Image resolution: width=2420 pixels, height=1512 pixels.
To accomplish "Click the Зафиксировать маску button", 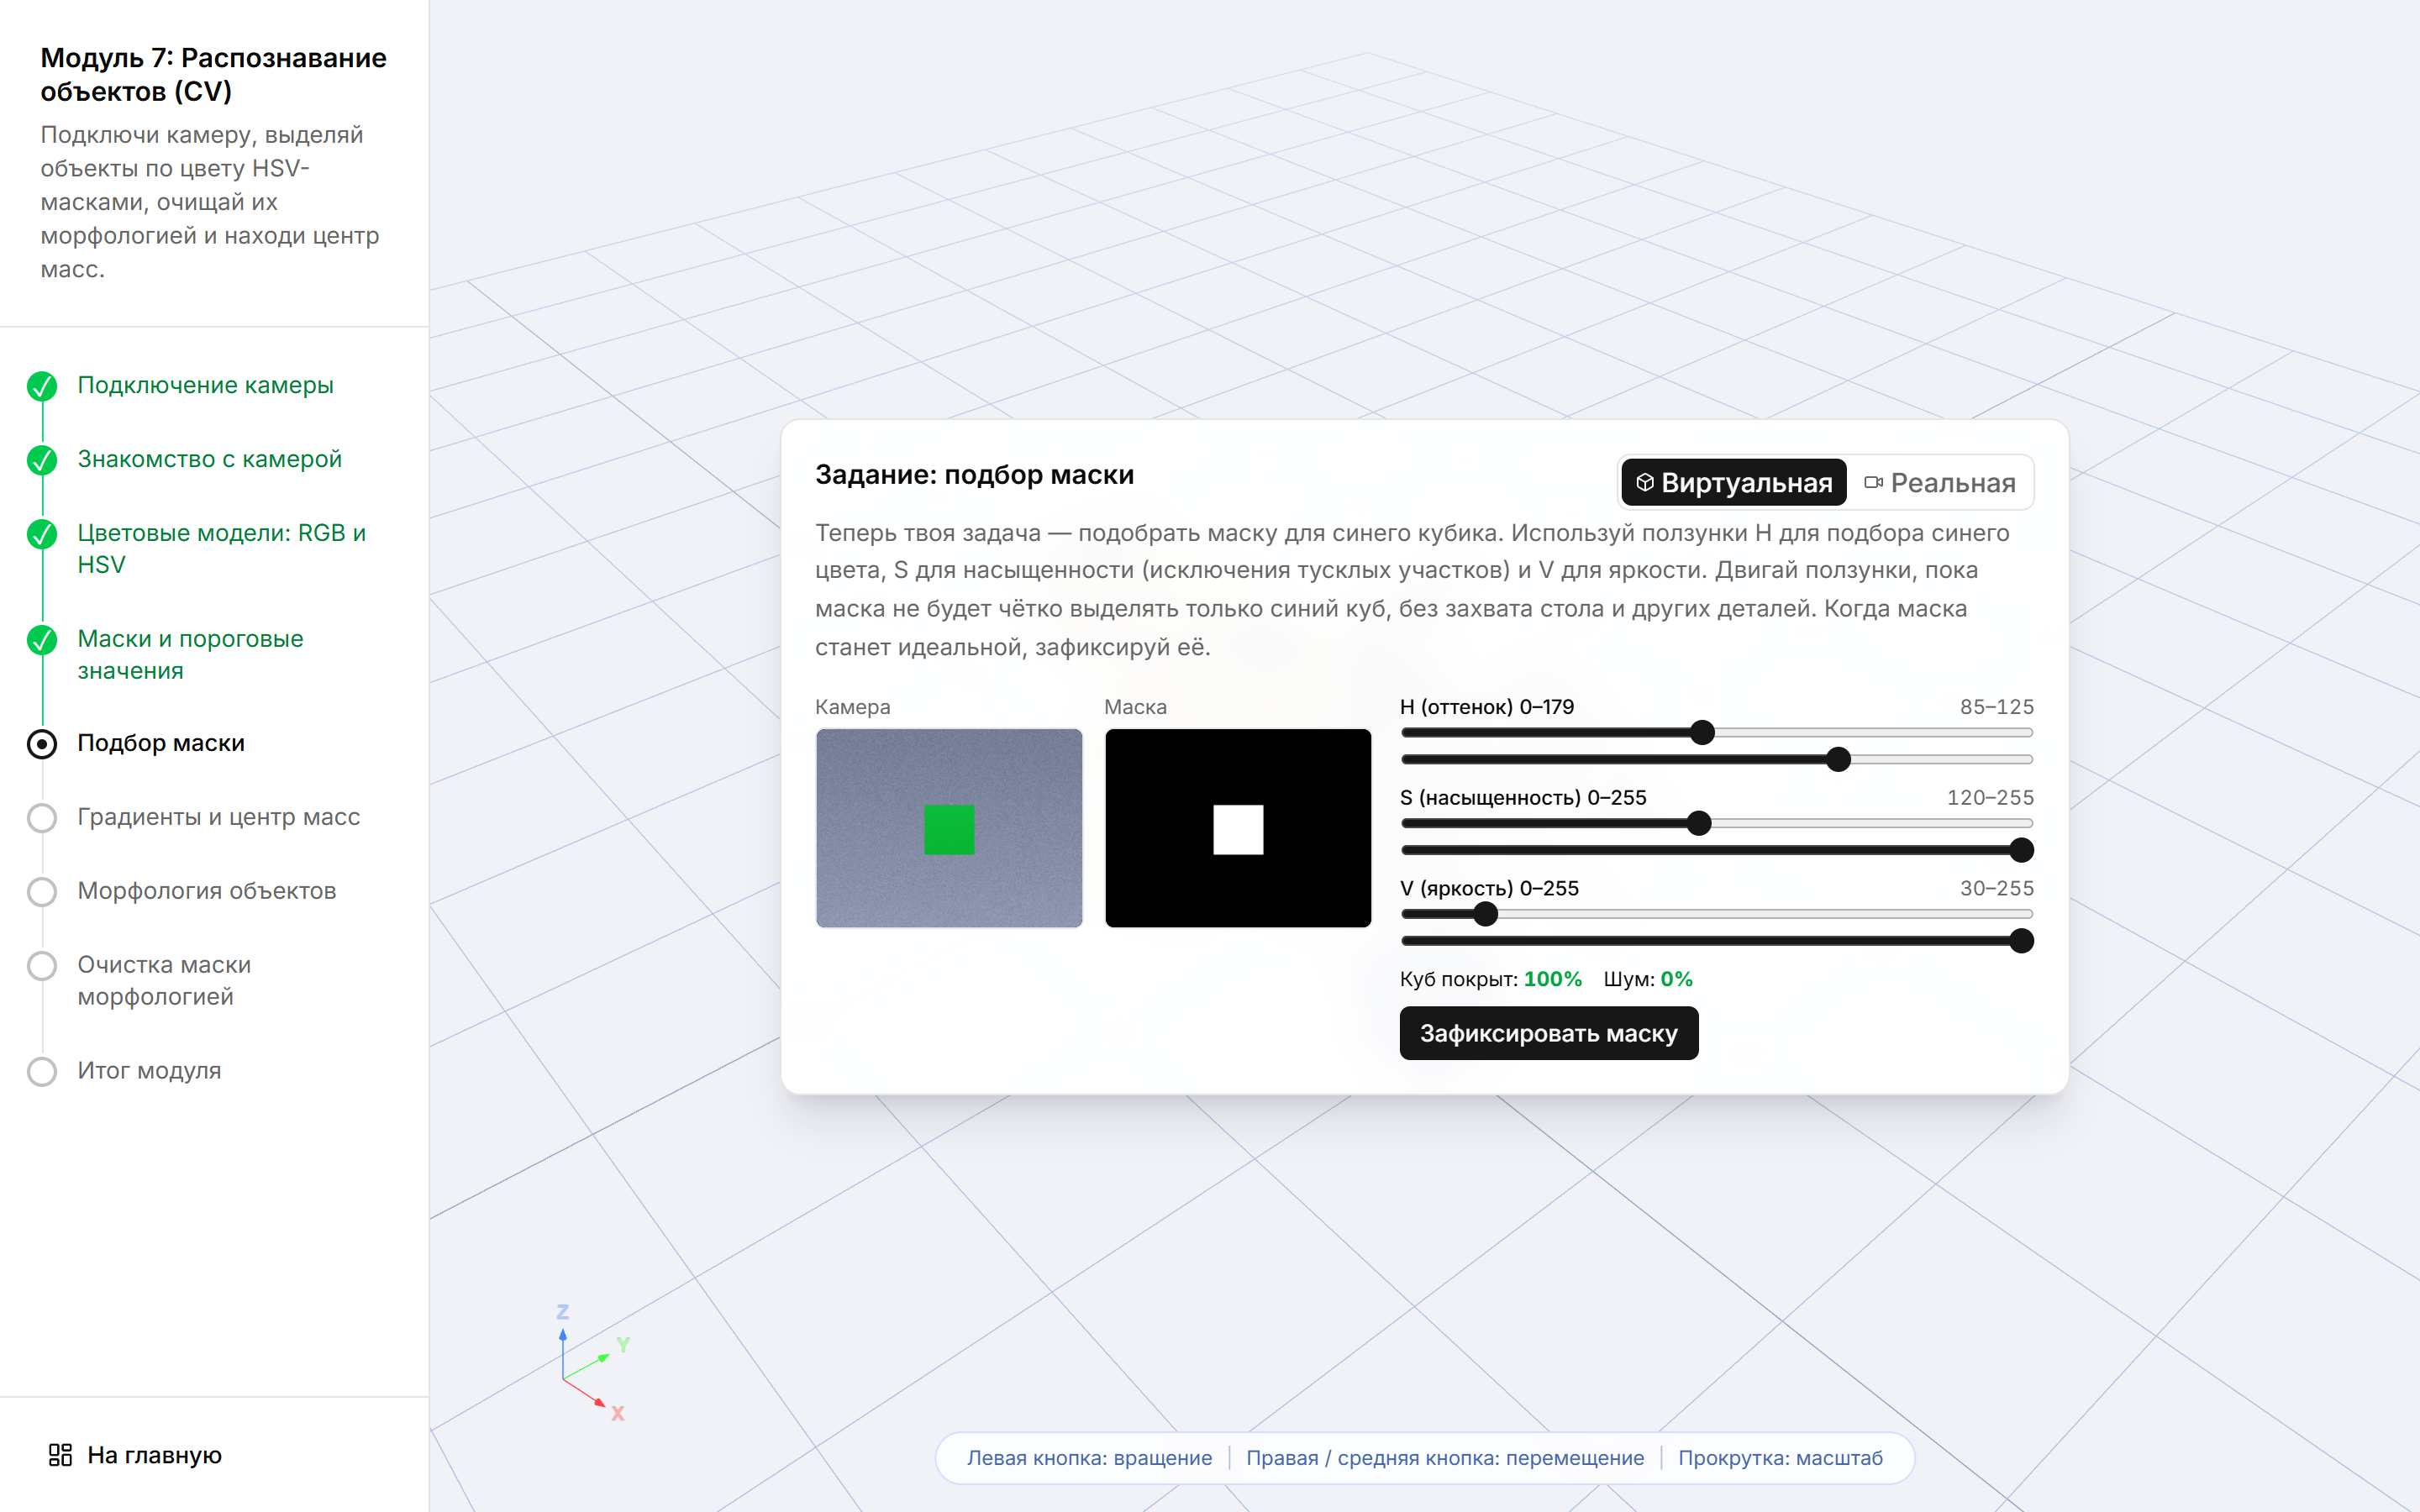I will (1549, 1033).
